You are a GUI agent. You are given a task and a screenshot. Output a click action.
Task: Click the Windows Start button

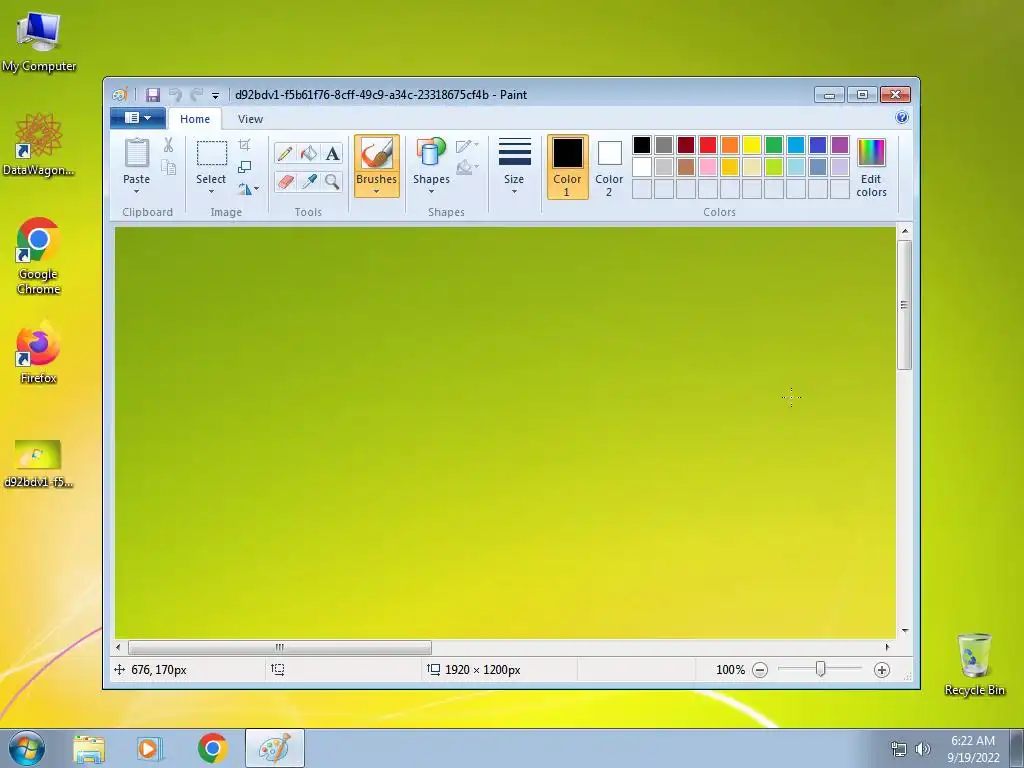coord(26,748)
